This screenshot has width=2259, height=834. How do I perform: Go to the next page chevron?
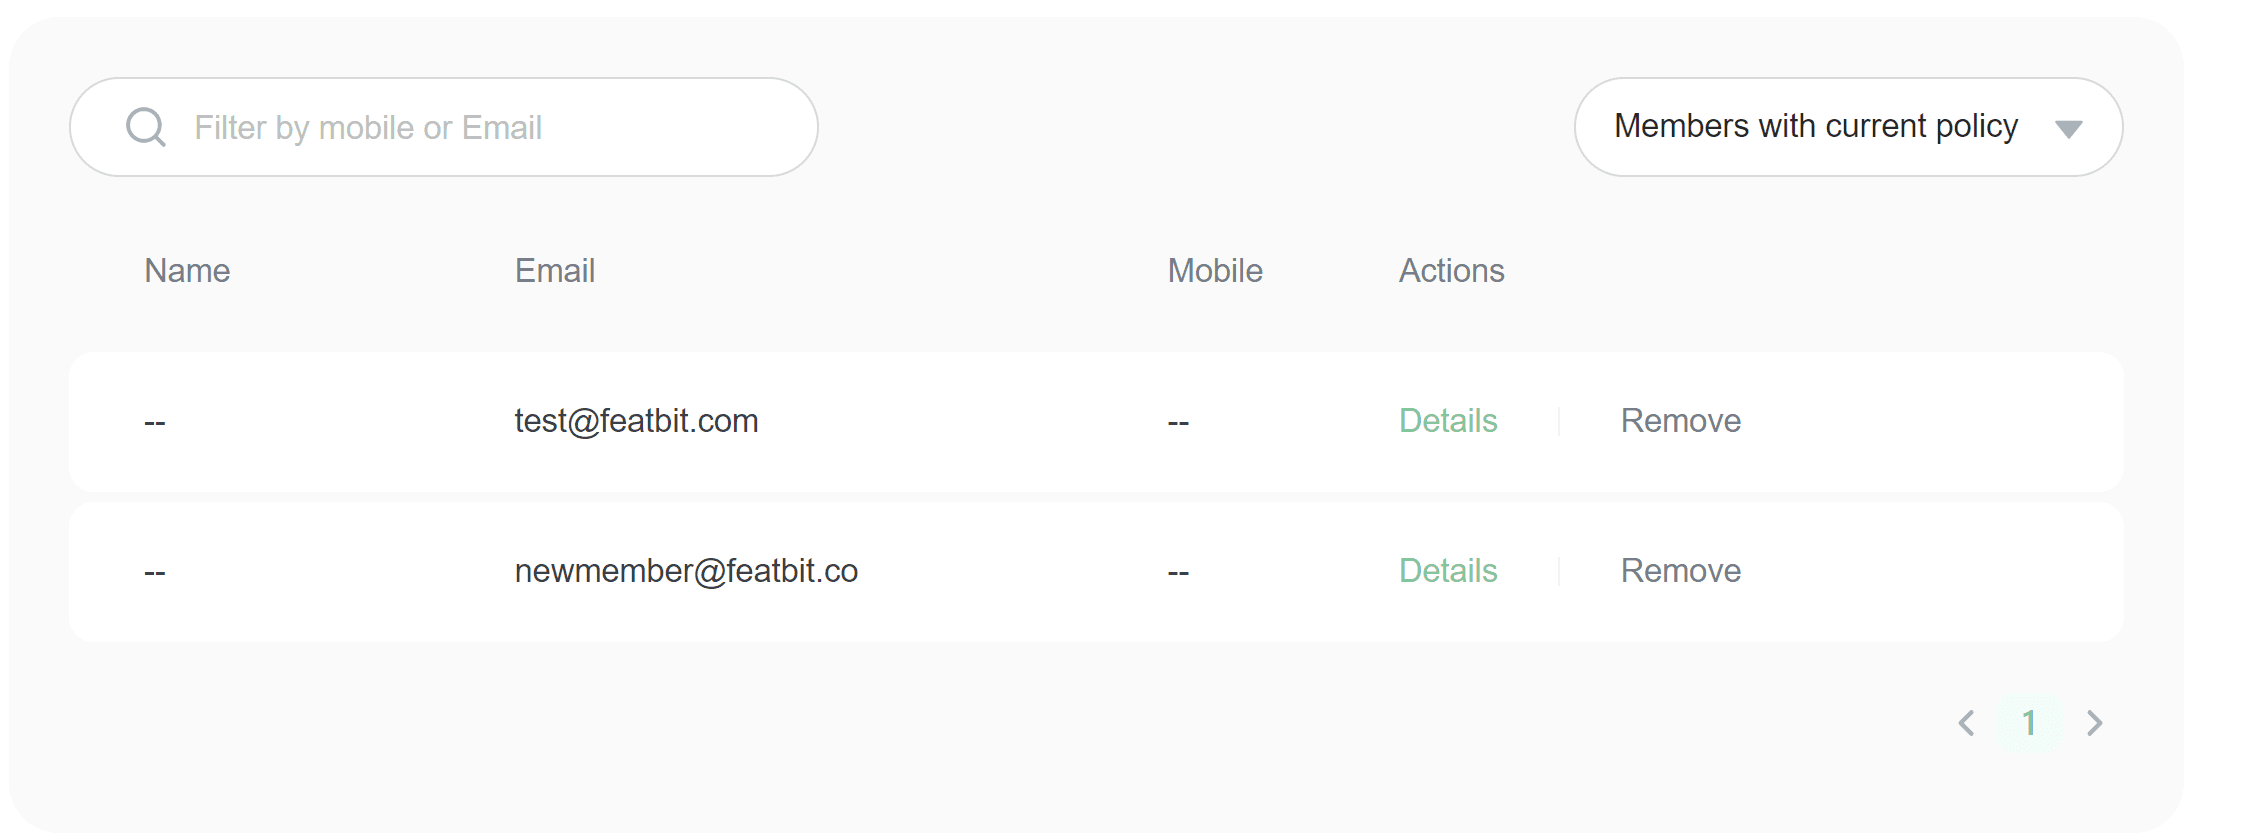point(2094,723)
